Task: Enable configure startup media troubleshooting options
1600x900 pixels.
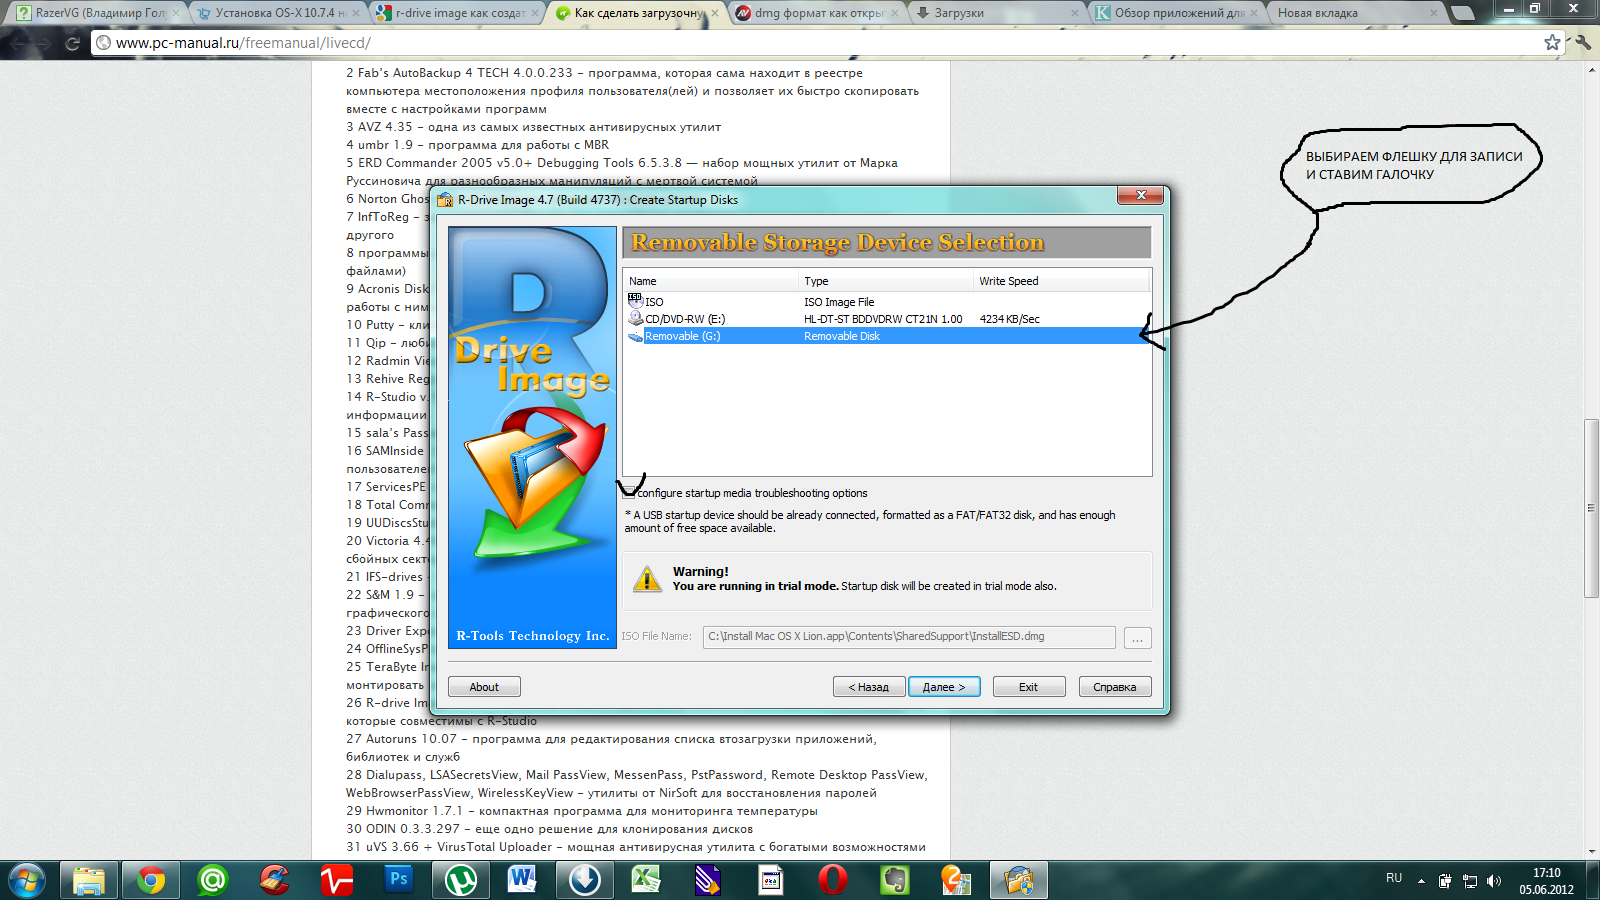Action: (629, 493)
